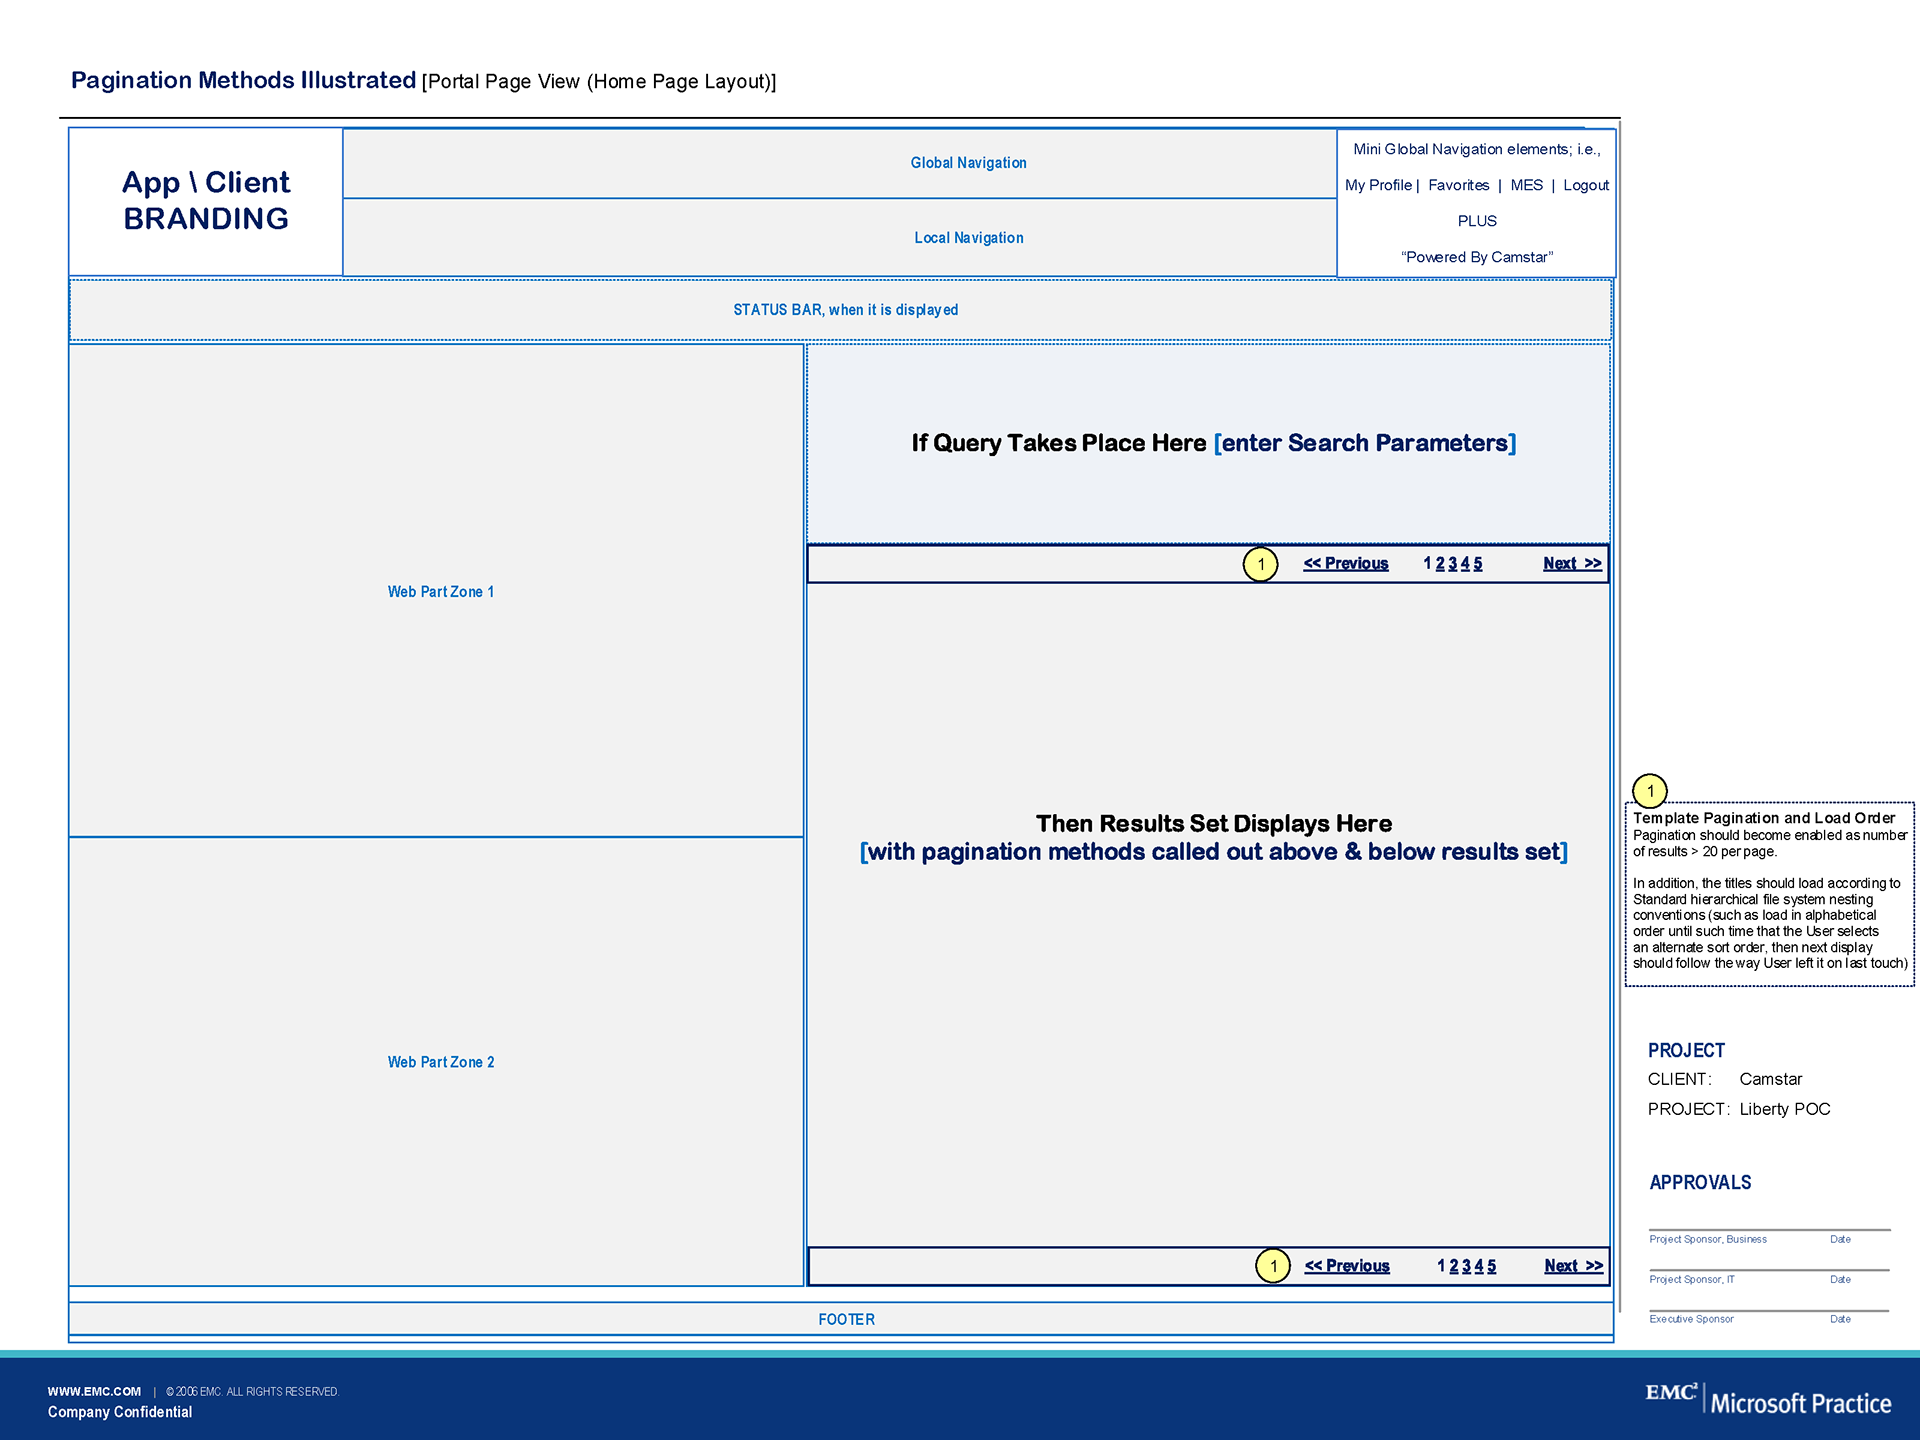Click yellow annotation marker in bottom pagination bar
The width and height of the screenshot is (1920, 1440).
(x=1273, y=1266)
